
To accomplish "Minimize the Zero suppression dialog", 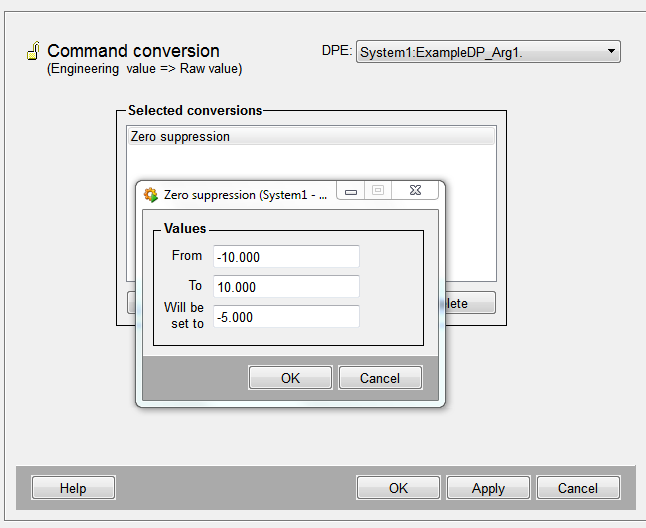I will [x=350, y=190].
